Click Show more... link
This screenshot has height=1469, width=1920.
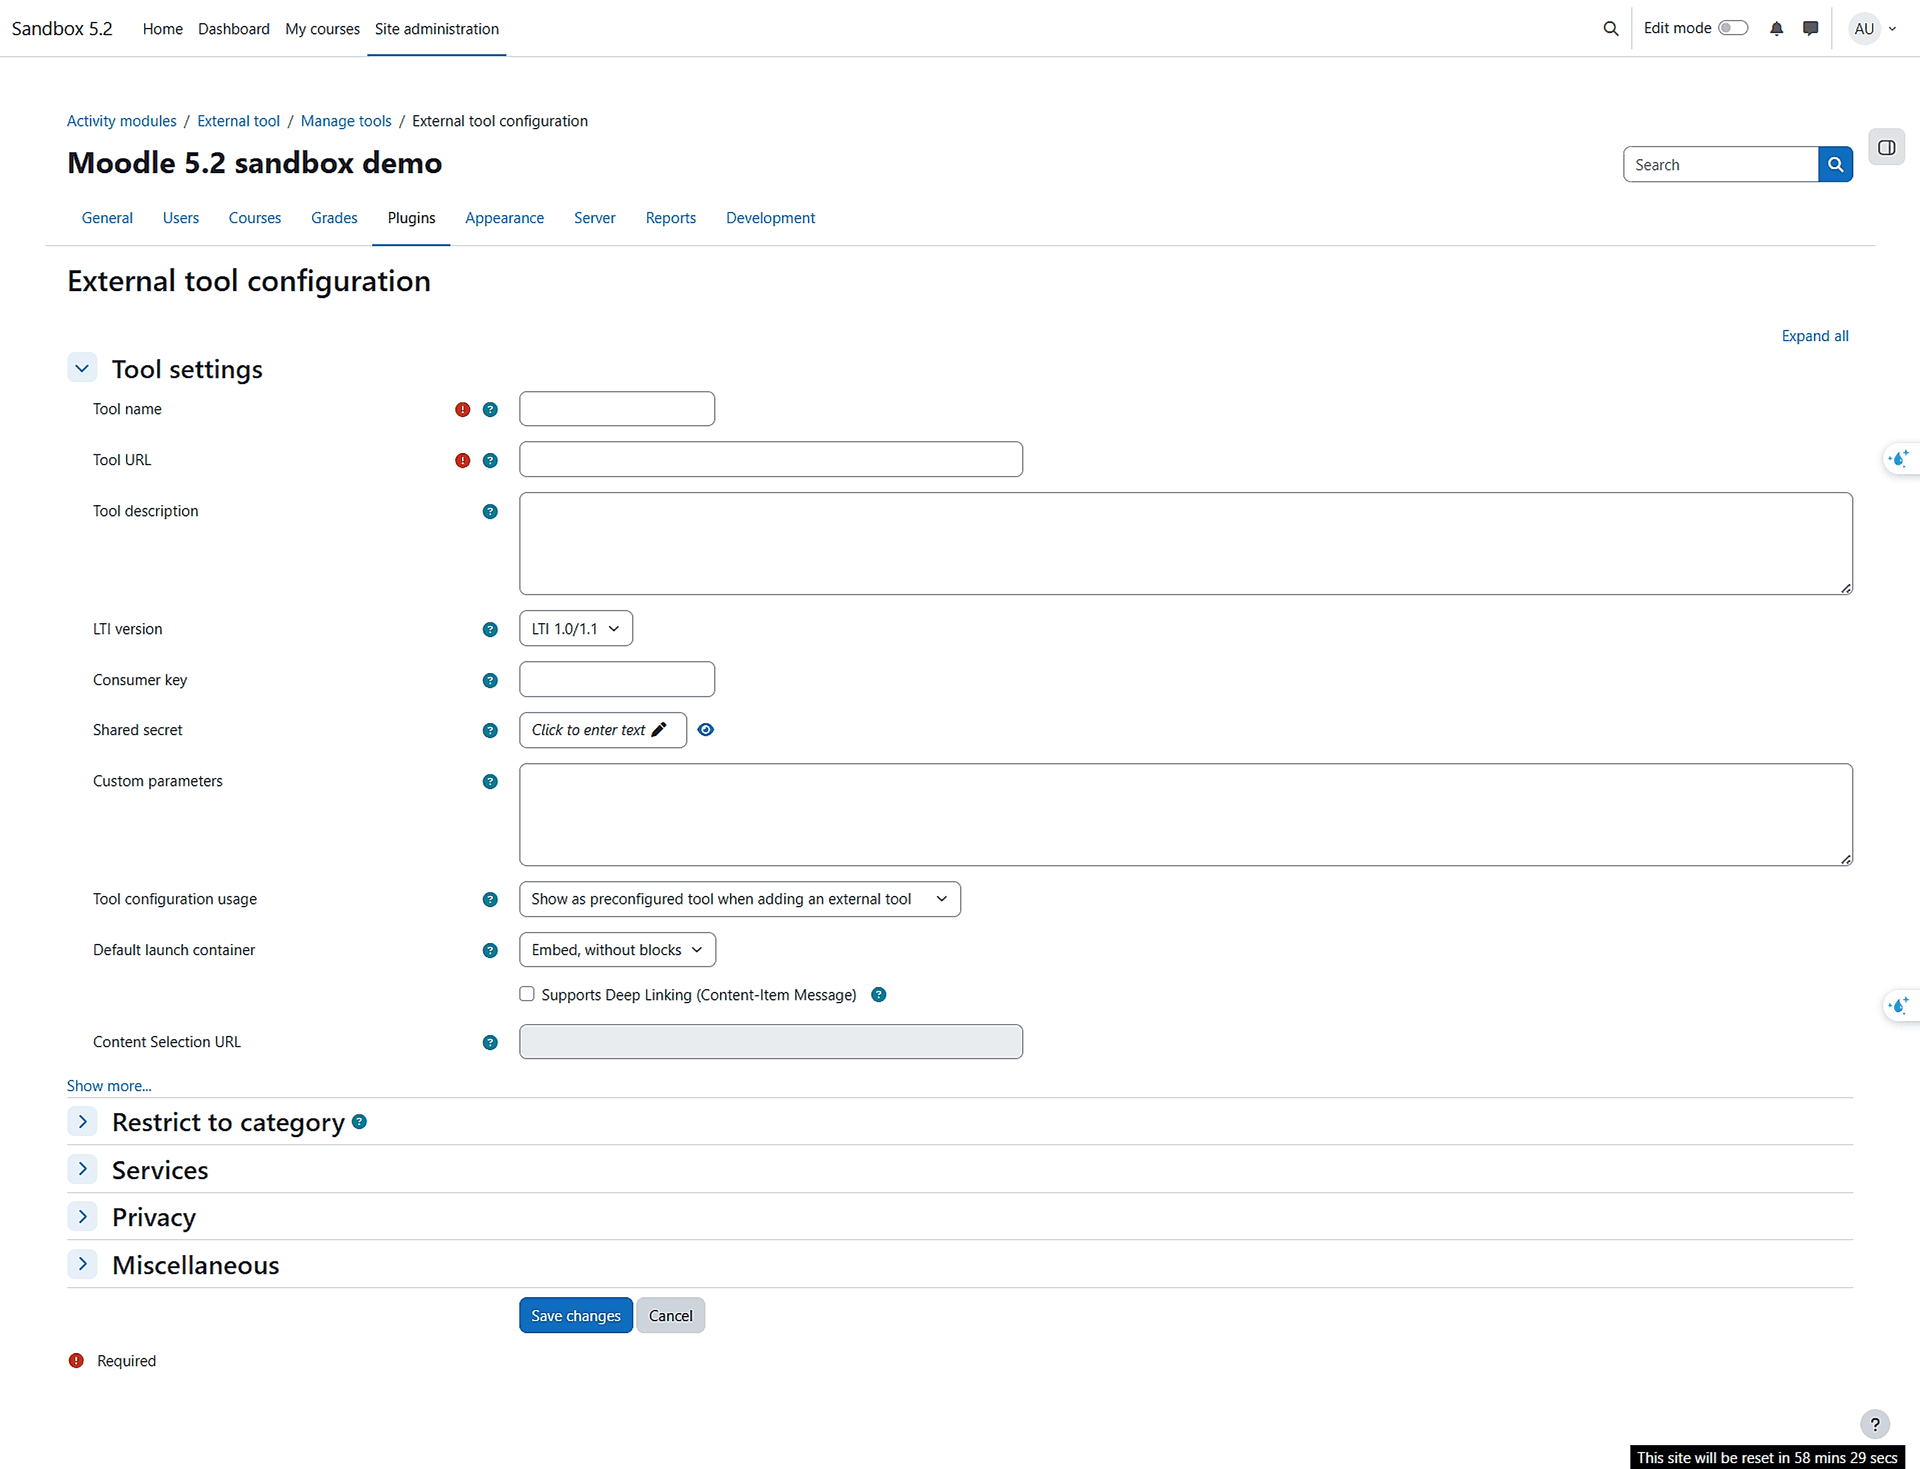pyautogui.click(x=109, y=1085)
